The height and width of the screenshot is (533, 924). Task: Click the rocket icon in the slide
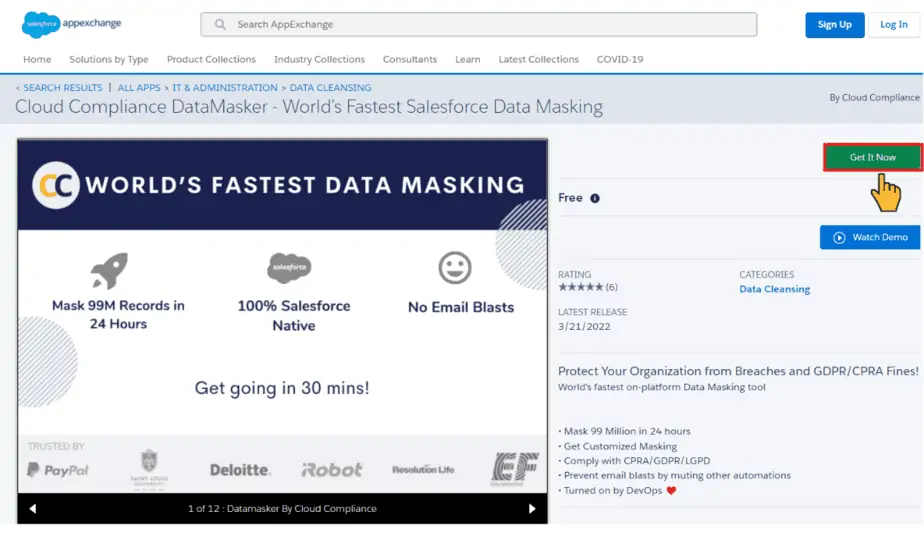(x=108, y=270)
